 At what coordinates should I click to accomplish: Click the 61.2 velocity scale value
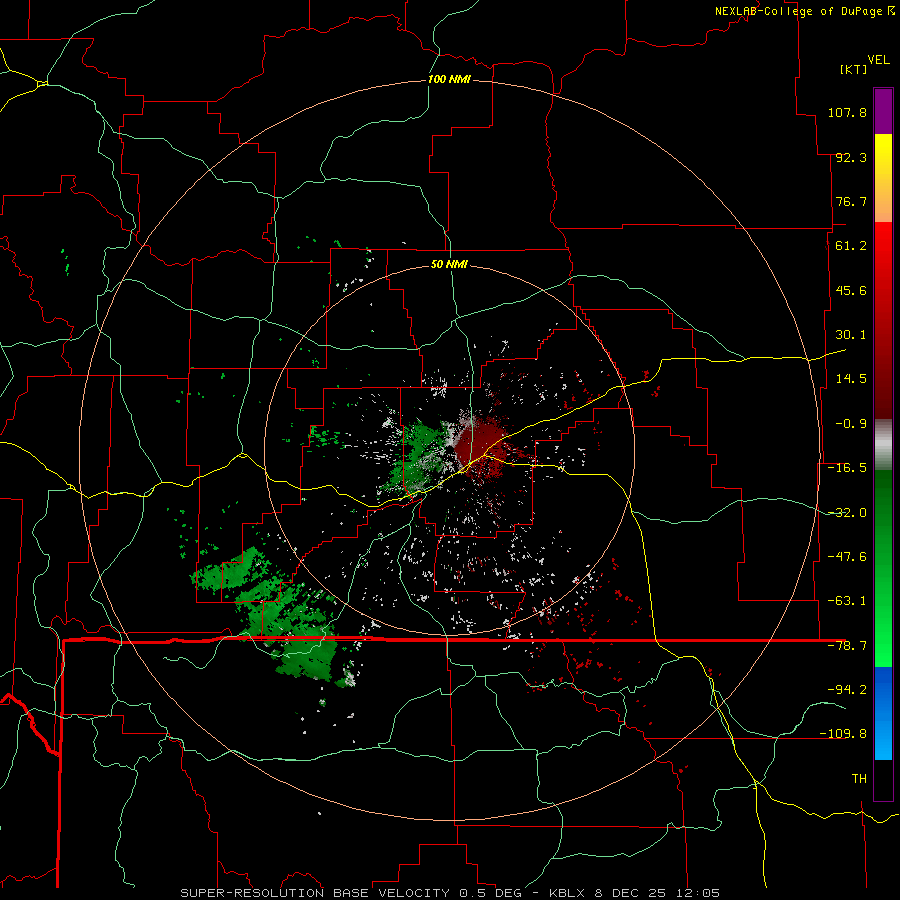[851, 246]
